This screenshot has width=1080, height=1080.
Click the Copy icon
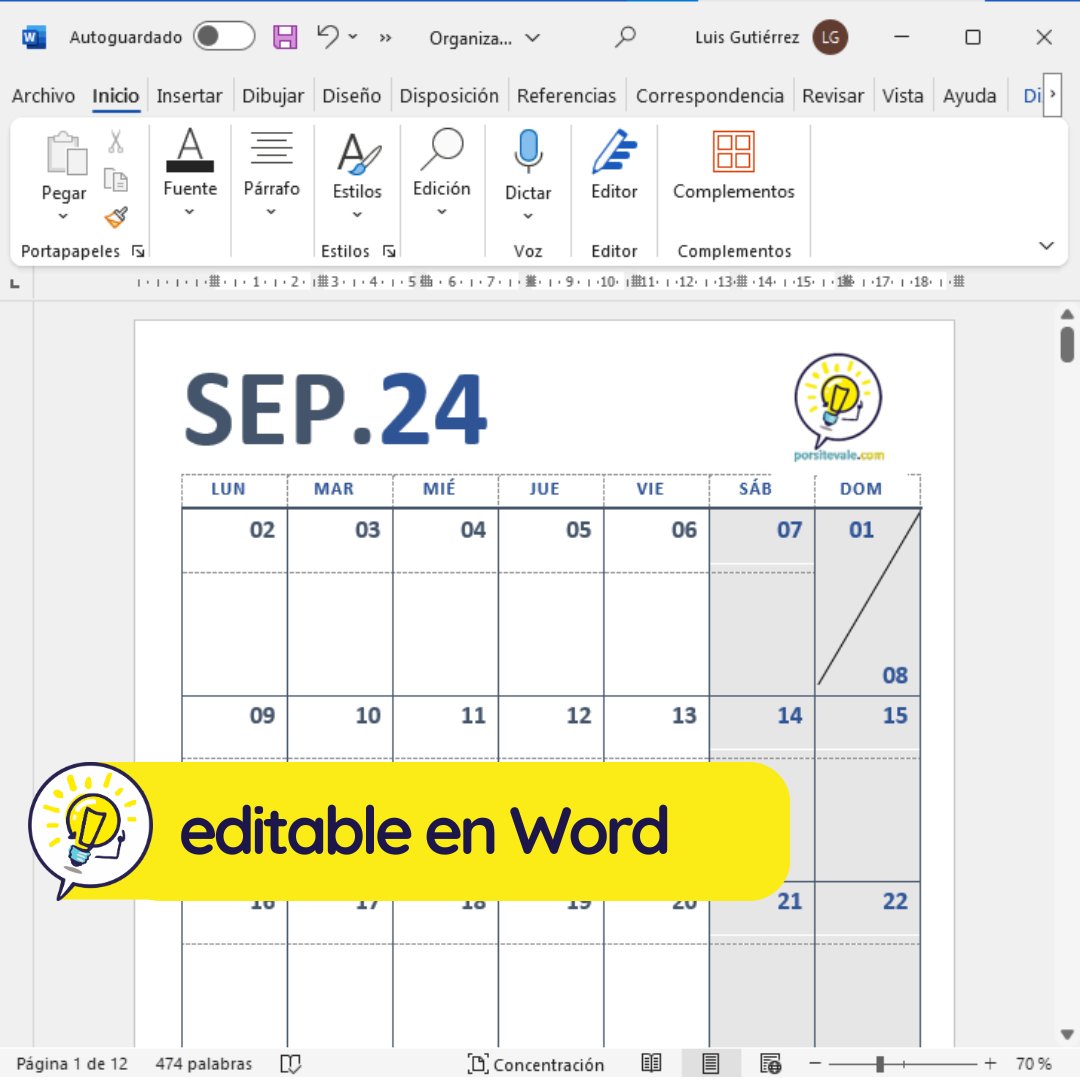tap(116, 180)
